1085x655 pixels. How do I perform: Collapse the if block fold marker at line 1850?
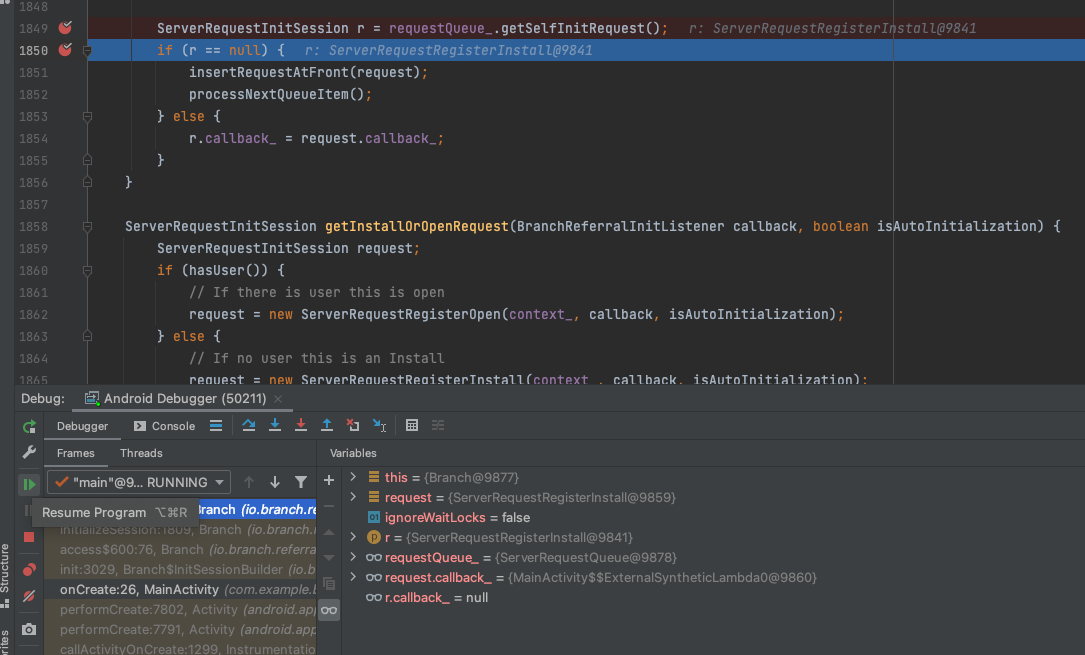tap(87, 50)
